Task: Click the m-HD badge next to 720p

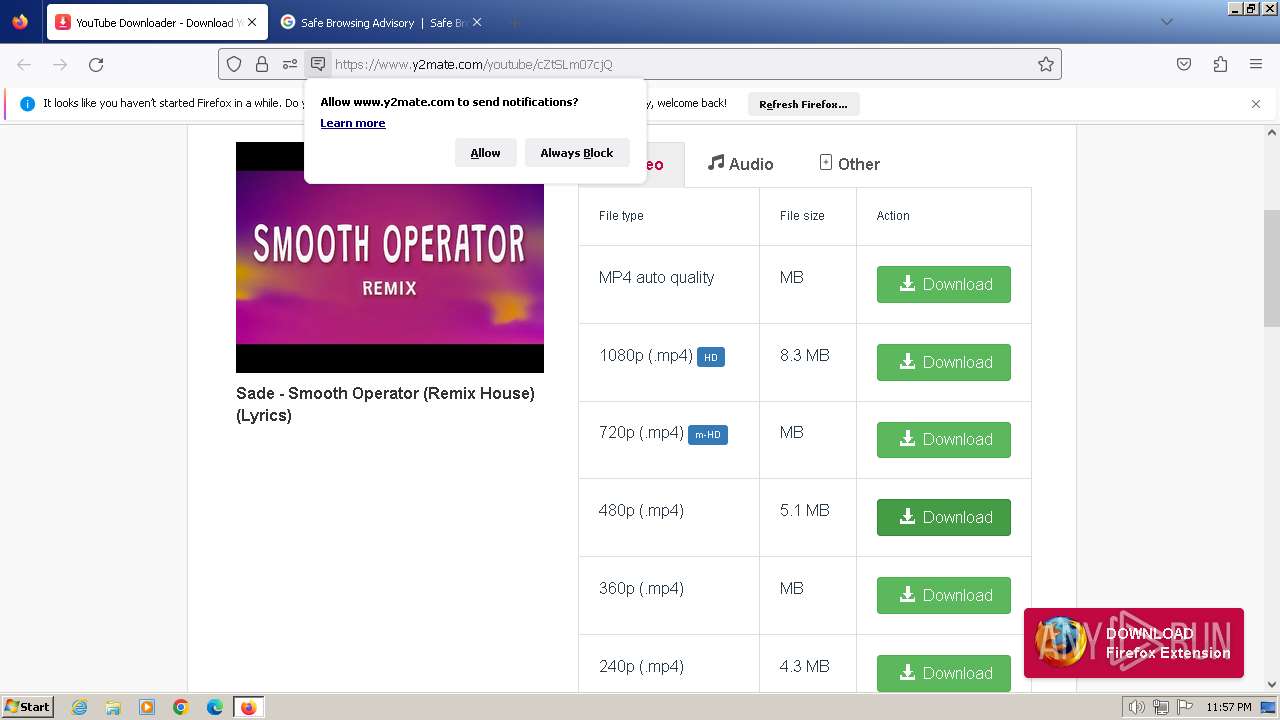Action: [708, 435]
